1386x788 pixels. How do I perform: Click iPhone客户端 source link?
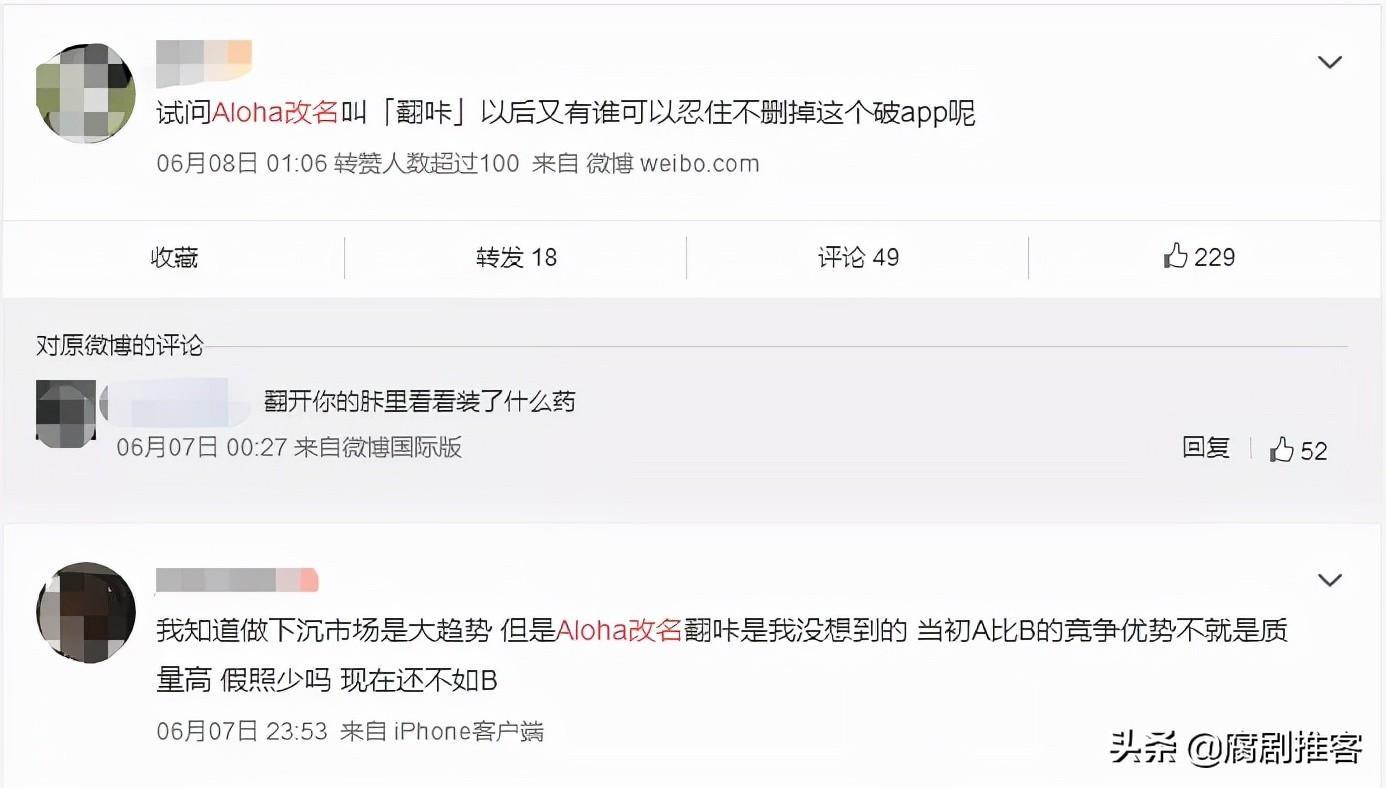click(x=468, y=731)
